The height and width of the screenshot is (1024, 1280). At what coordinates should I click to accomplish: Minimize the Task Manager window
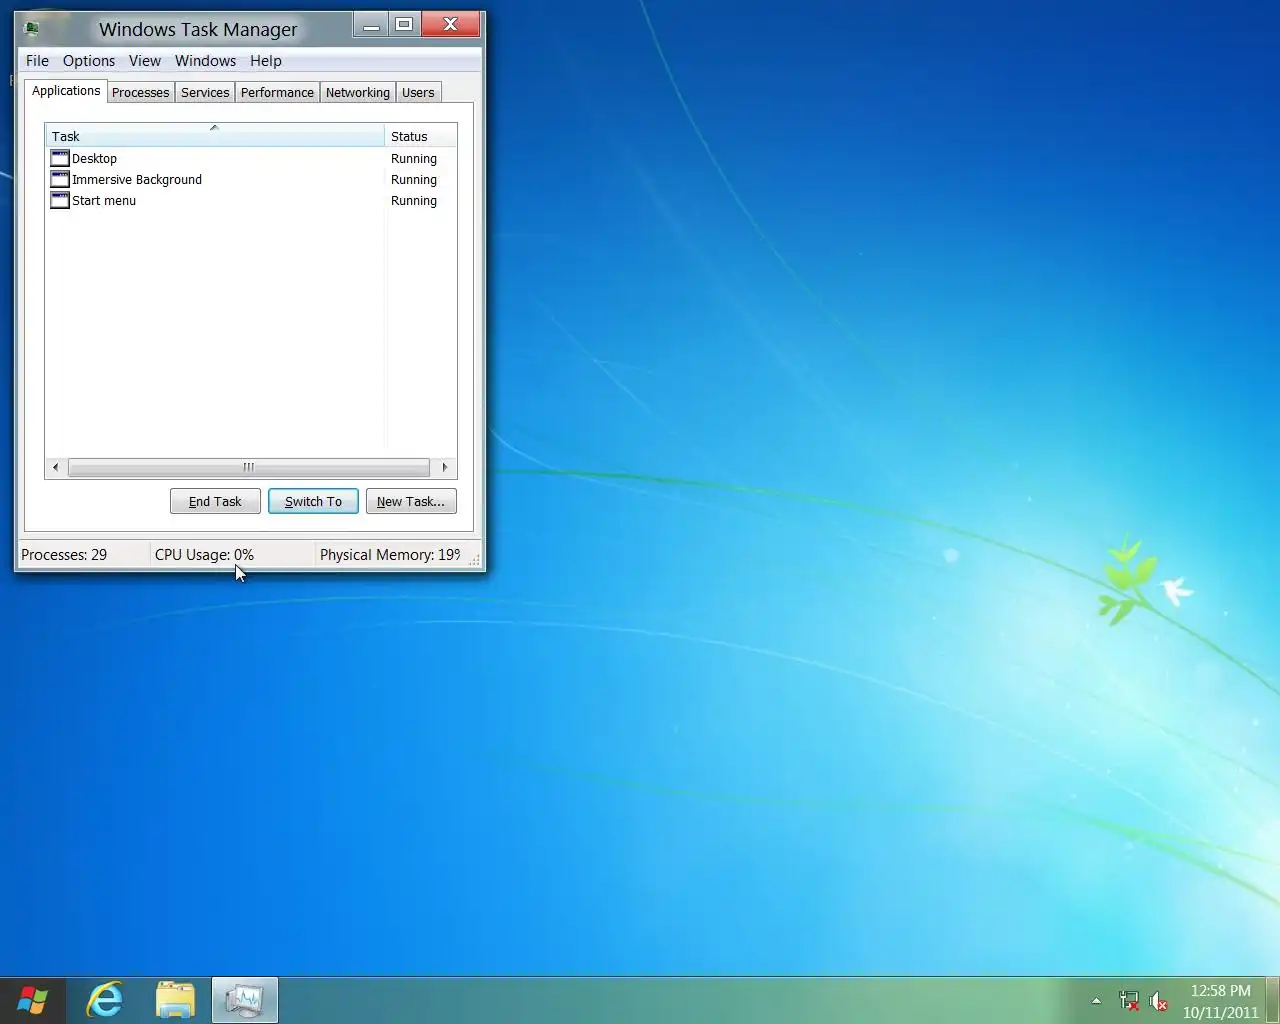[371, 25]
